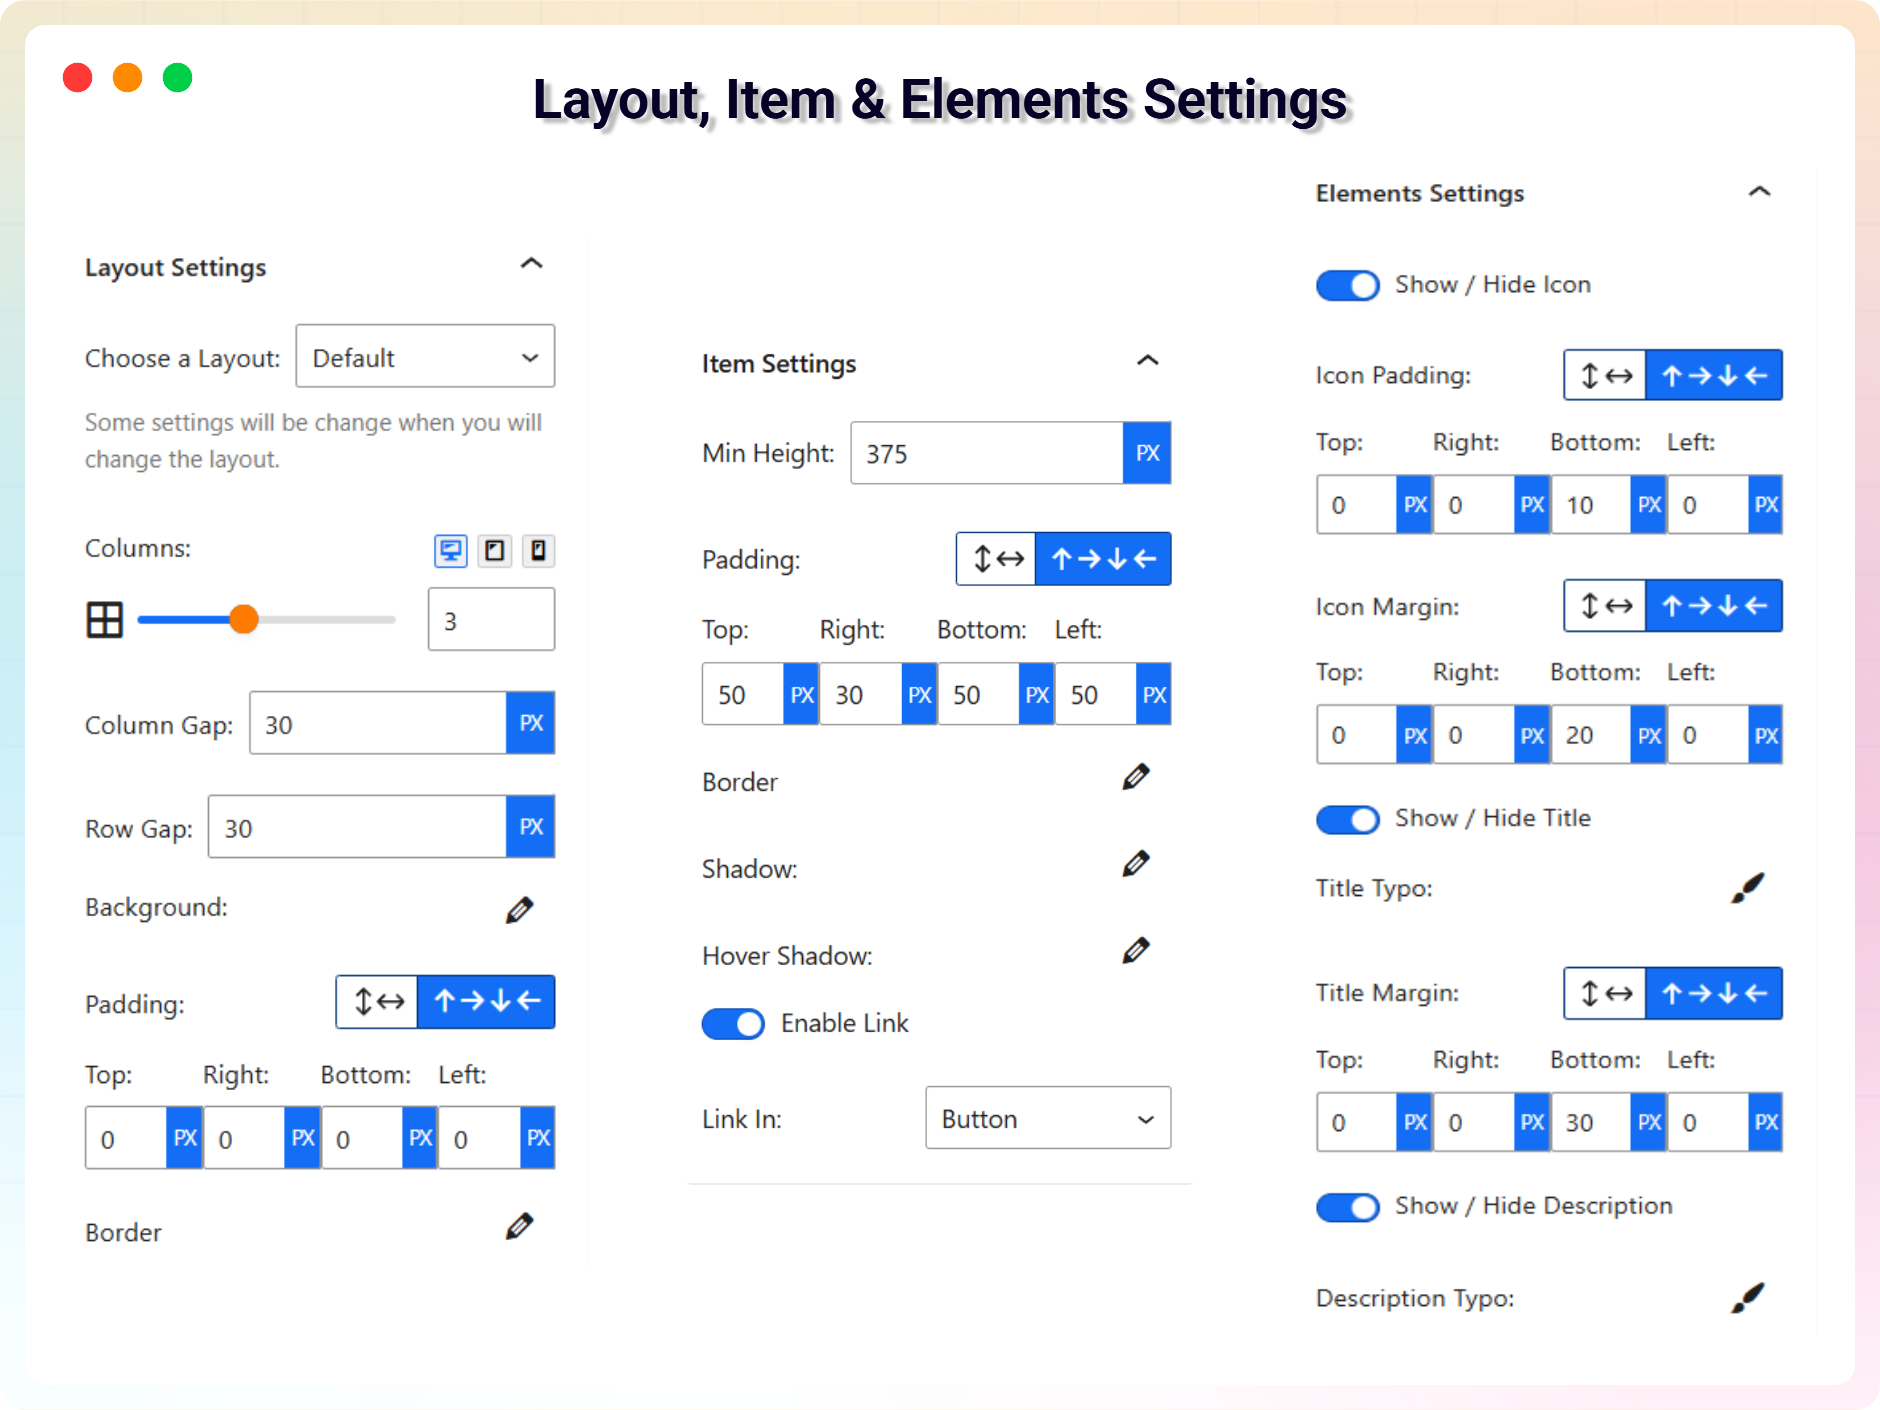Screen dimensions: 1880x1410
Task: Turn off Show / Hide Description
Action: coord(1348,1207)
